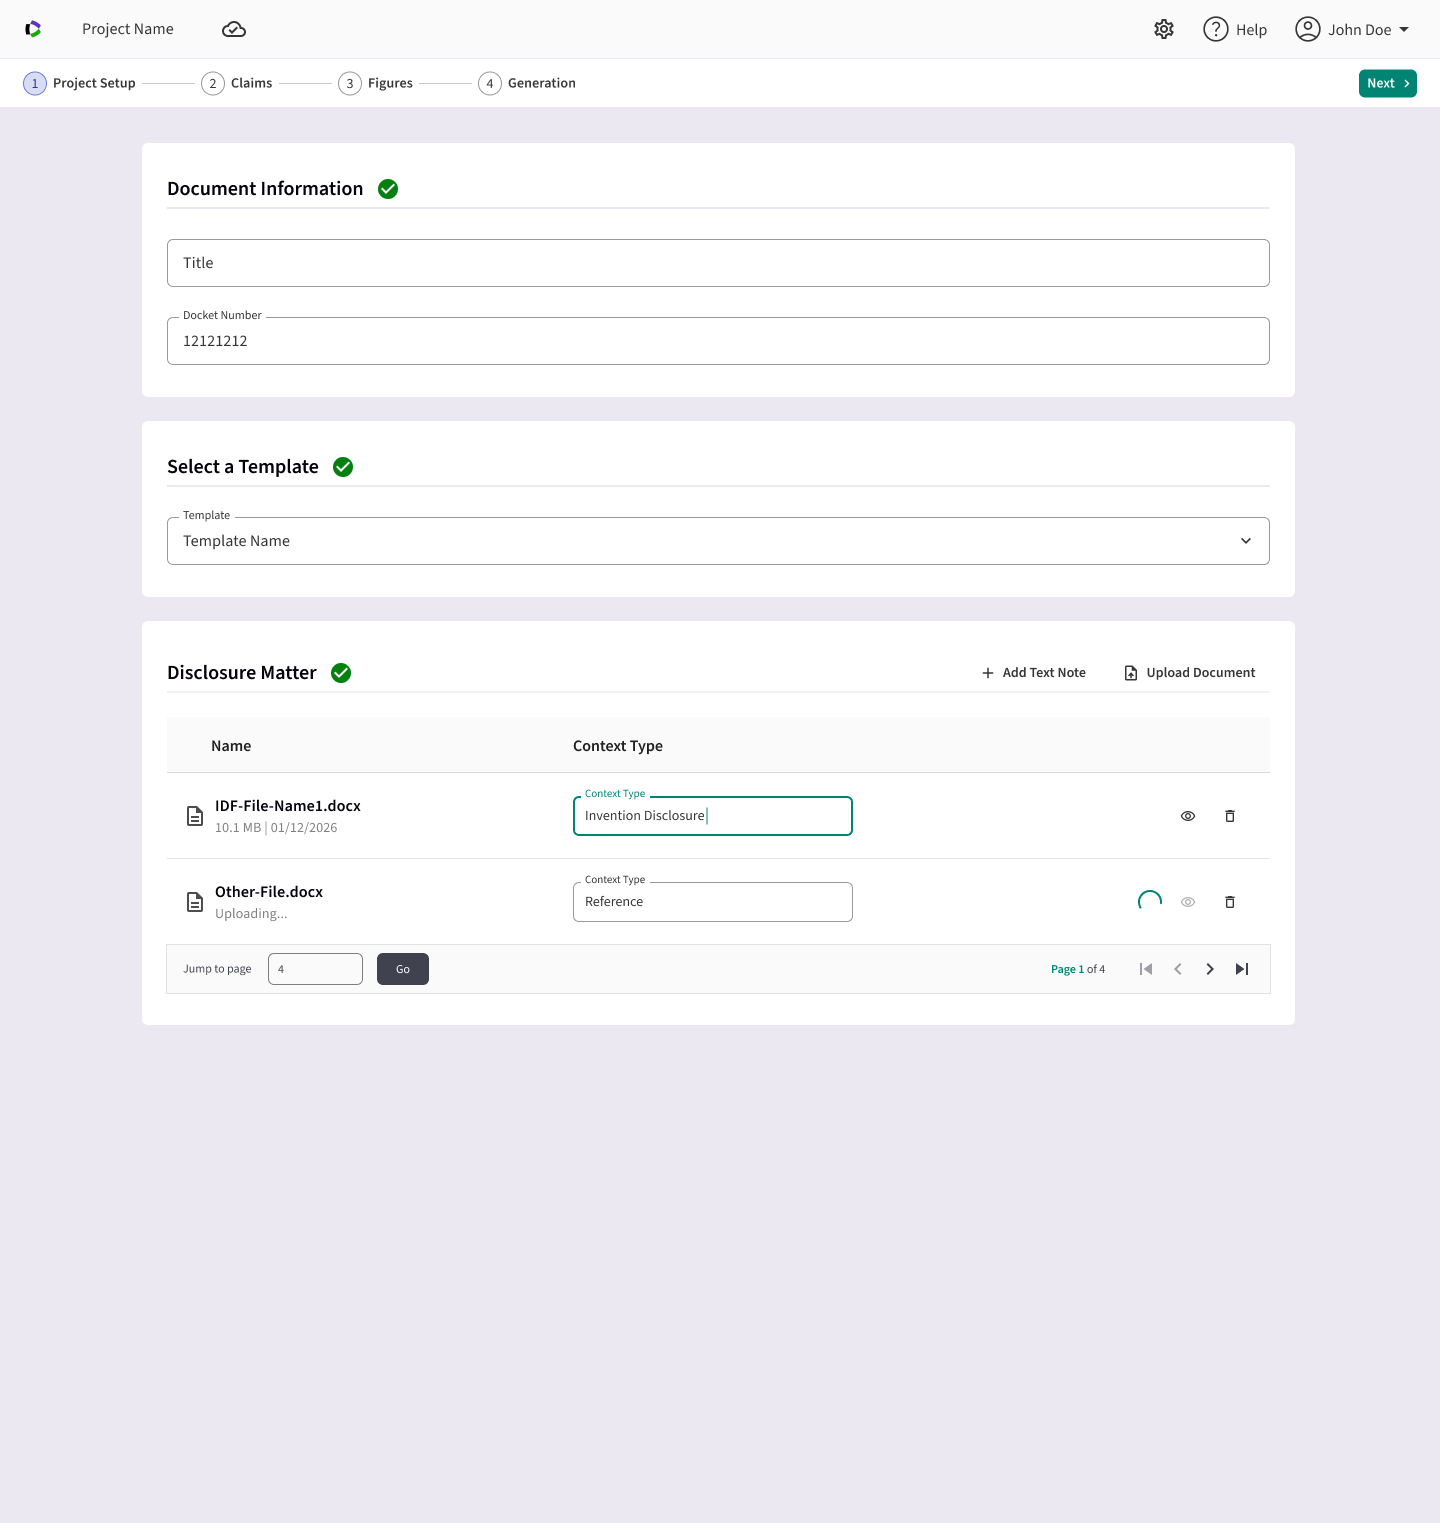This screenshot has width=1440, height=1523.
Task: Click the Context Type column header
Action: (618, 746)
